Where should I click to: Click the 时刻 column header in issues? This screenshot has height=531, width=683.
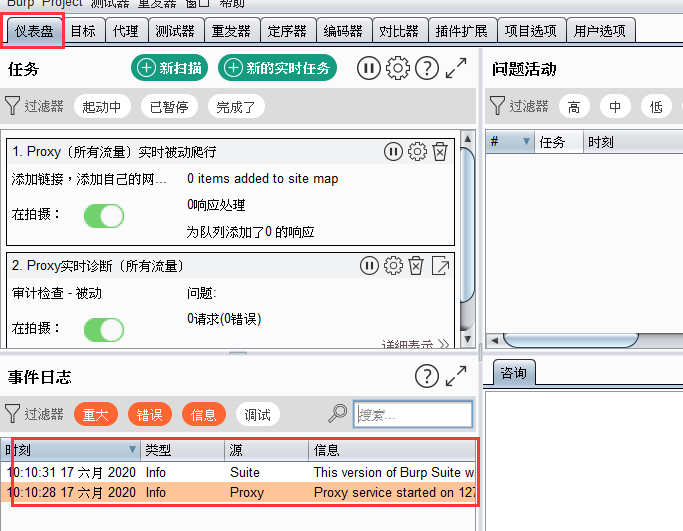[x=634, y=142]
